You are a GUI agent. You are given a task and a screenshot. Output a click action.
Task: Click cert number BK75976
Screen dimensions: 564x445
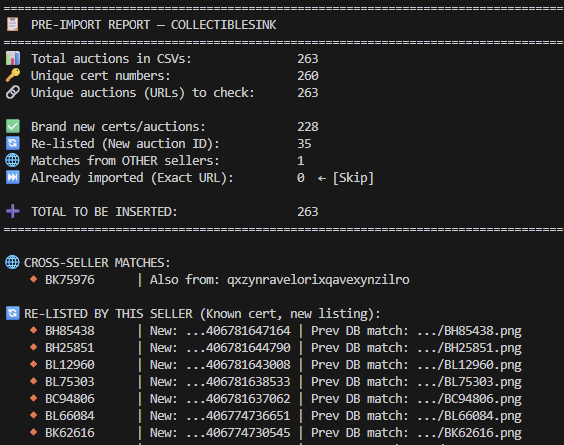pyautogui.click(x=70, y=280)
